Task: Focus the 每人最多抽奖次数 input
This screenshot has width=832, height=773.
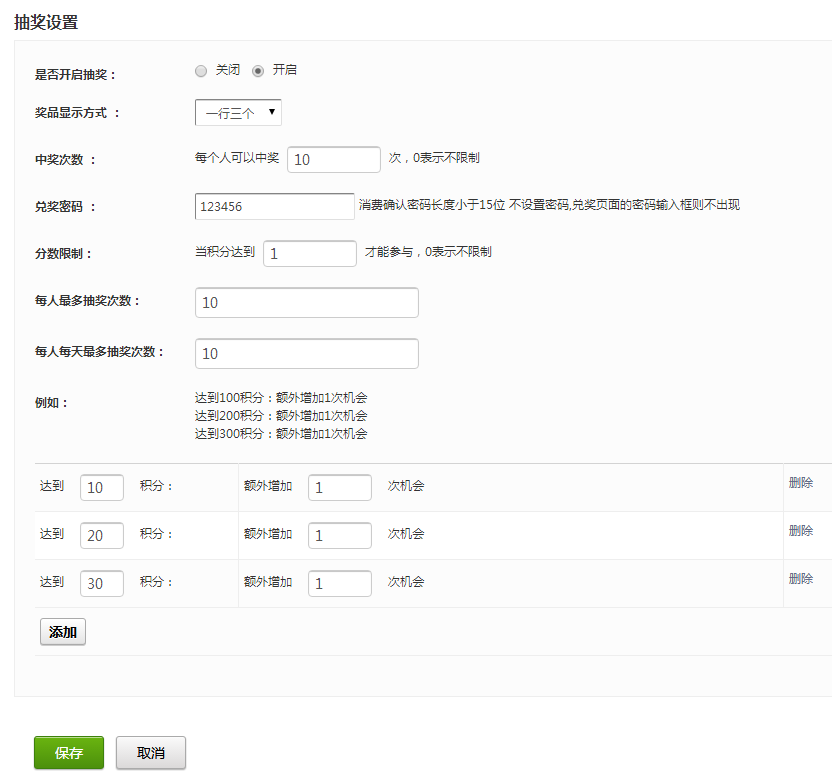Action: pos(307,303)
